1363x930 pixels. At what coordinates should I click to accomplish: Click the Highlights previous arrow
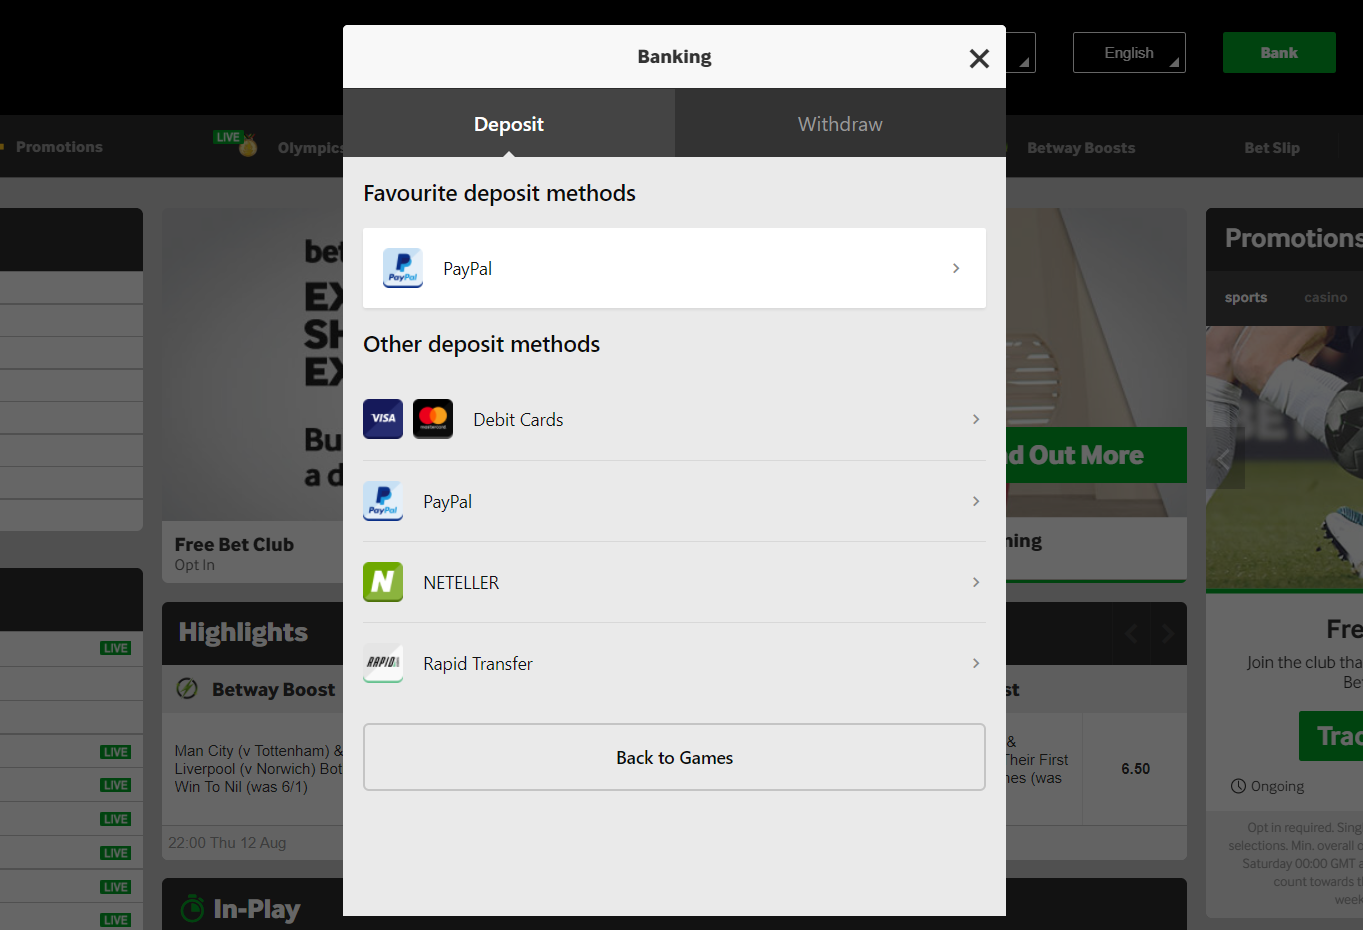click(1131, 633)
